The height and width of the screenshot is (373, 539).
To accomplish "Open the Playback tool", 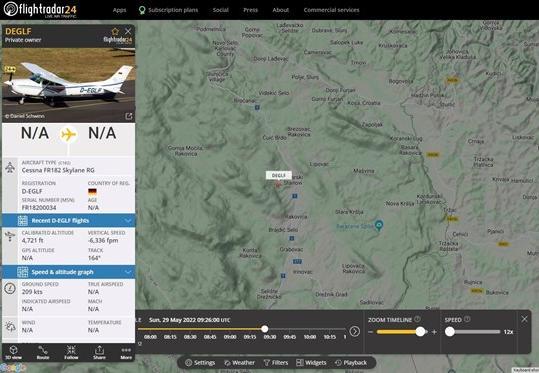I will pos(351,363).
